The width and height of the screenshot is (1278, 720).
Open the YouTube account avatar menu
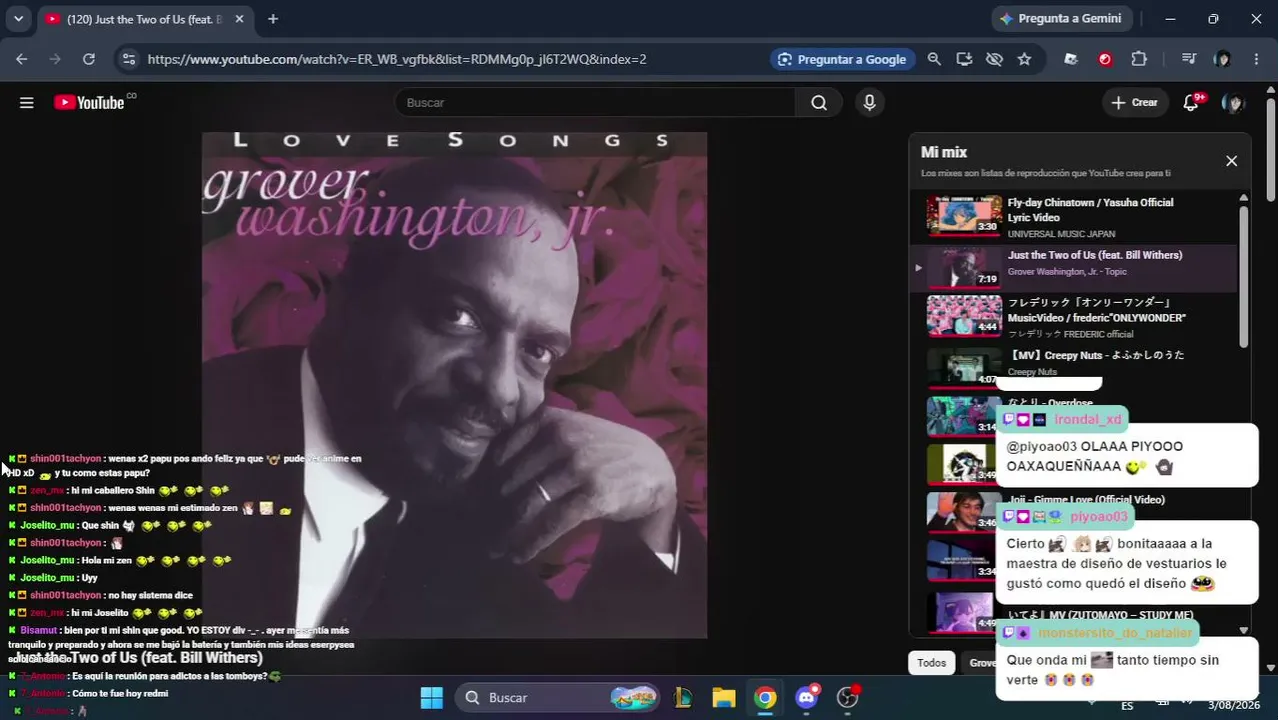[1233, 102]
